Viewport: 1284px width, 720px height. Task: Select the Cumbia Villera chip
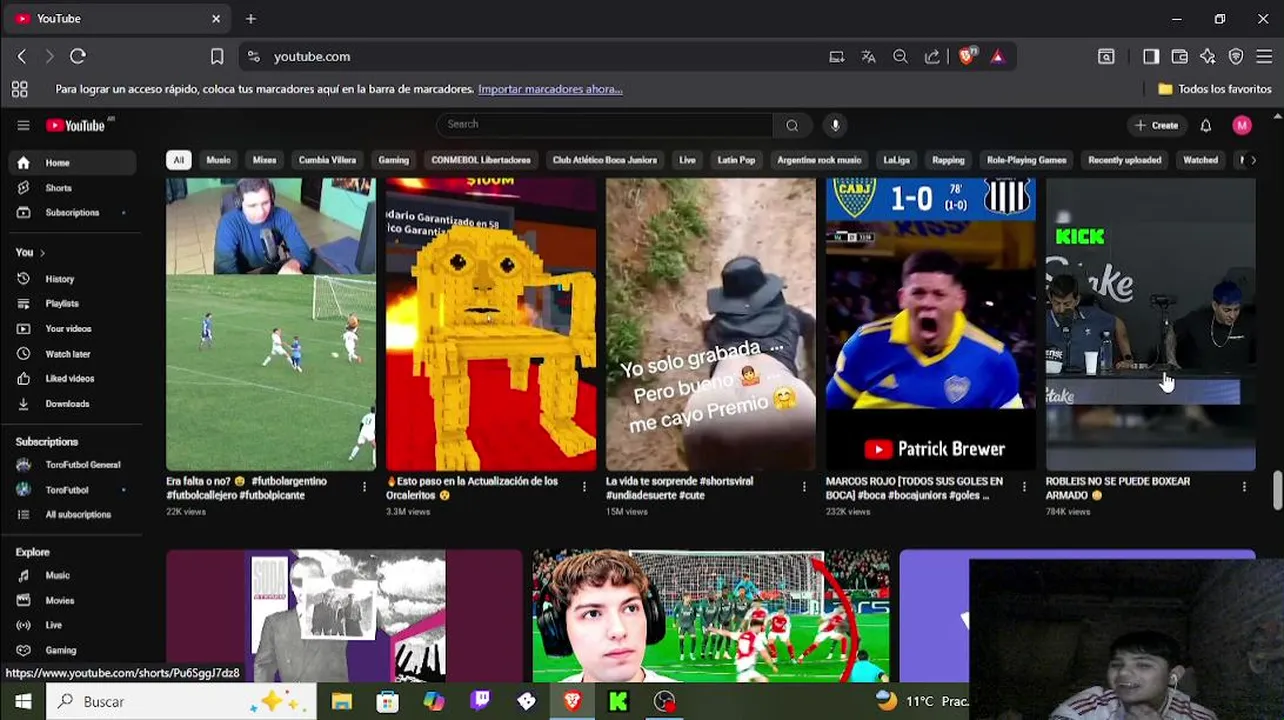(327, 160)
